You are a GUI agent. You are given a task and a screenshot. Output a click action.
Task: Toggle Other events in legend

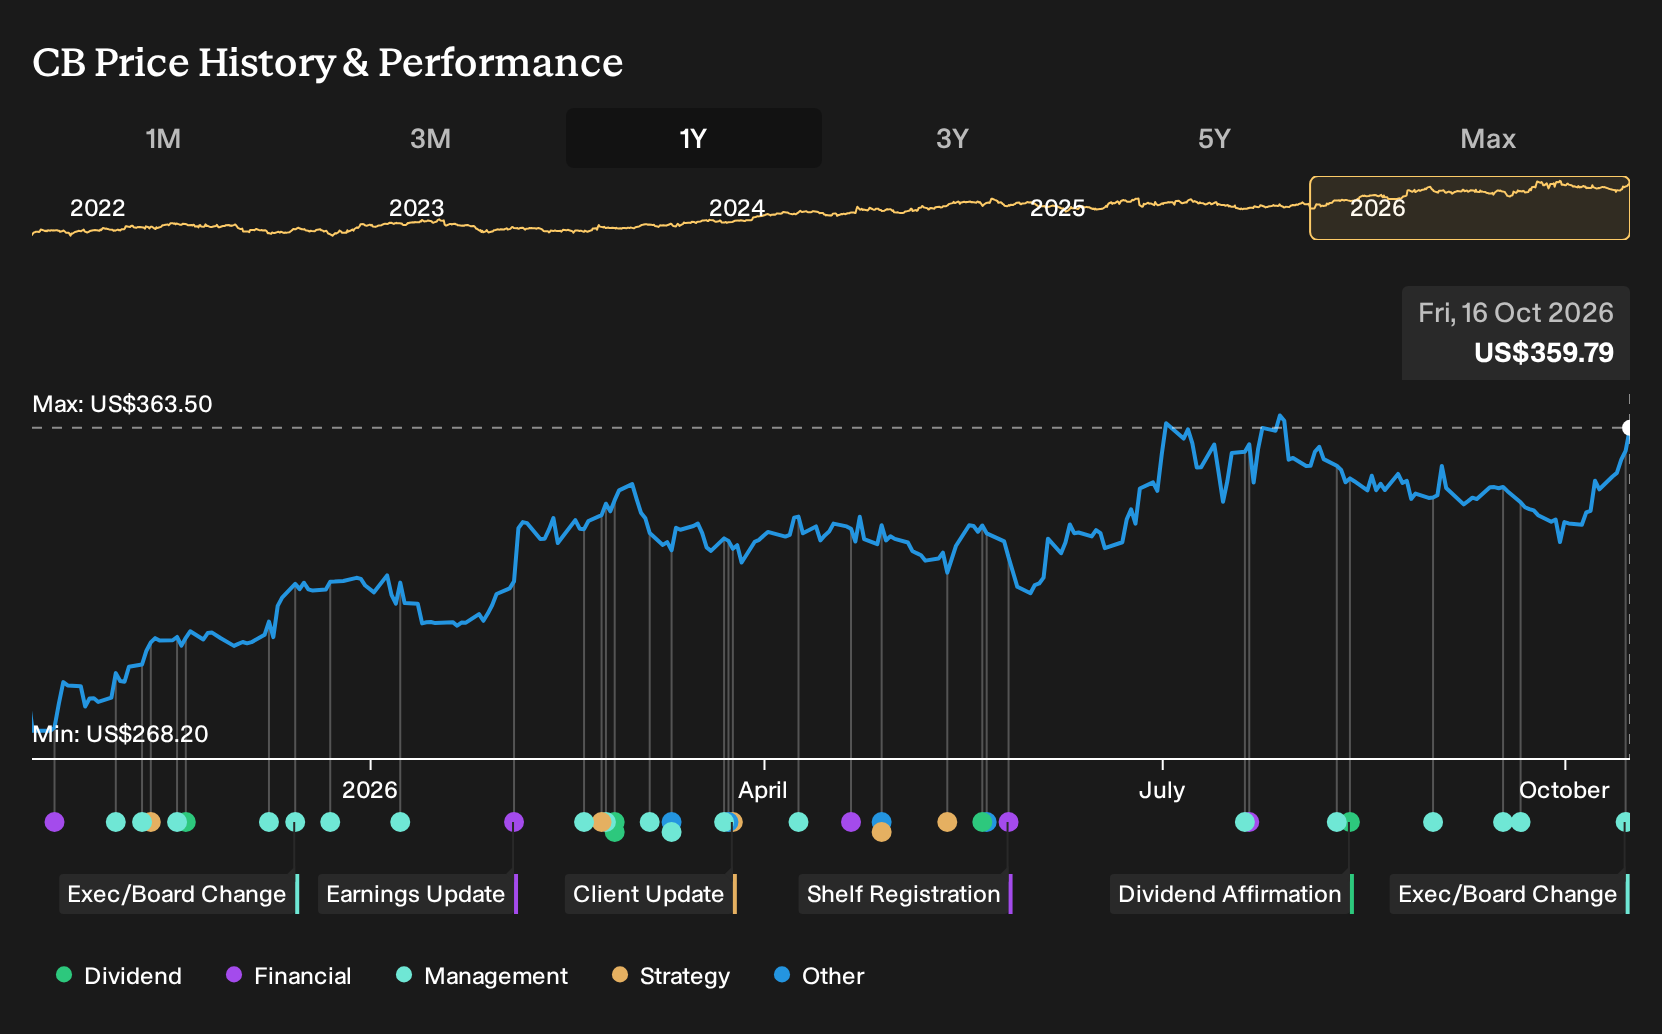(819, 976)
